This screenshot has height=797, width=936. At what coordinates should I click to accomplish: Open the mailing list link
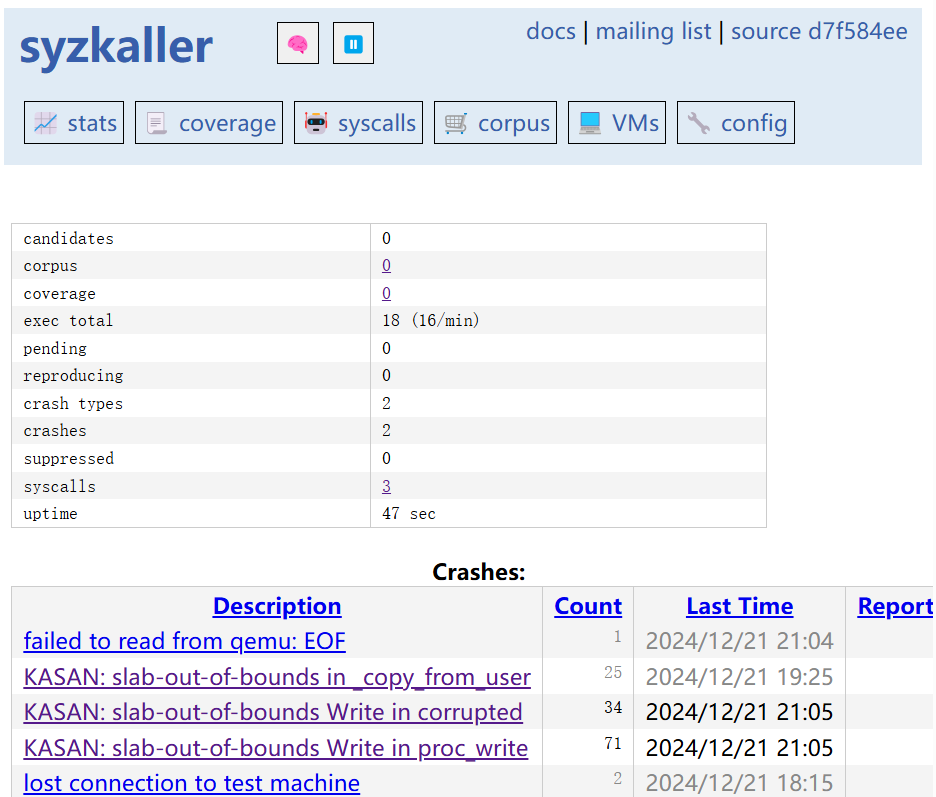coord(654,31)
